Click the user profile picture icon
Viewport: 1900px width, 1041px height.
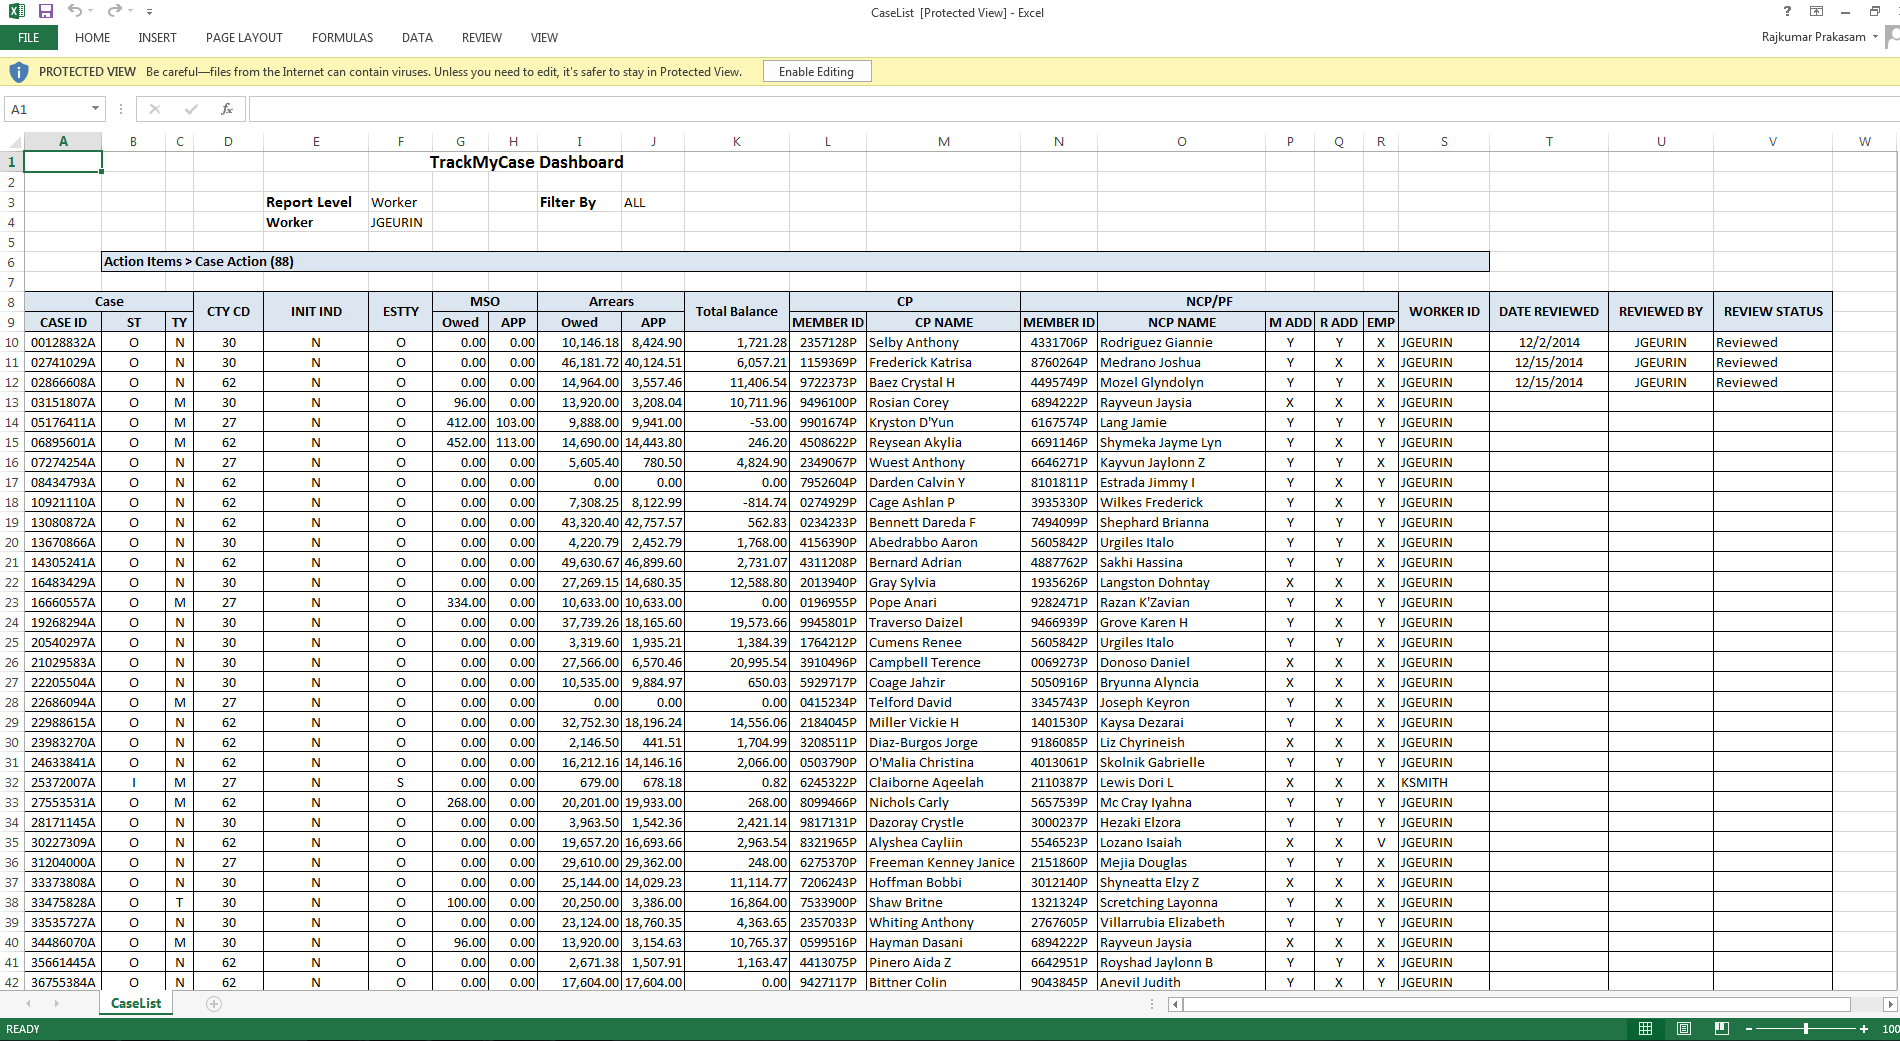[x=1892, y=37]
